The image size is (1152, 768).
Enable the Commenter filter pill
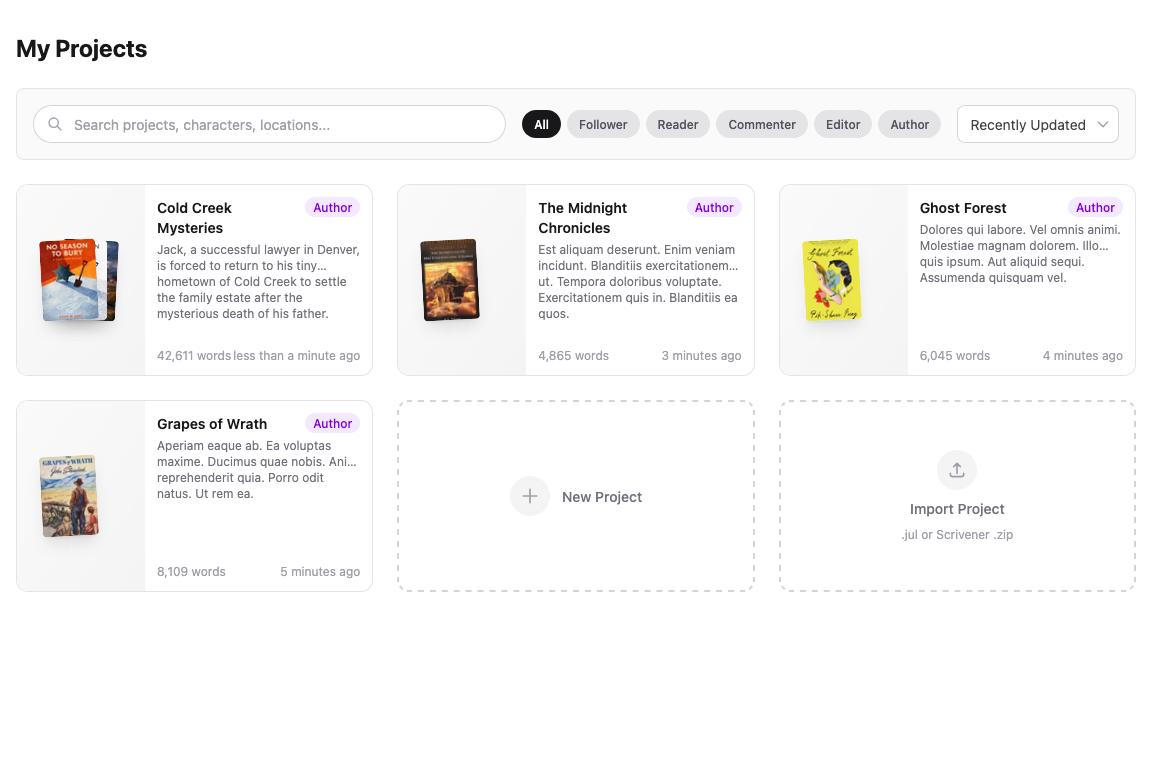point(761,124)
